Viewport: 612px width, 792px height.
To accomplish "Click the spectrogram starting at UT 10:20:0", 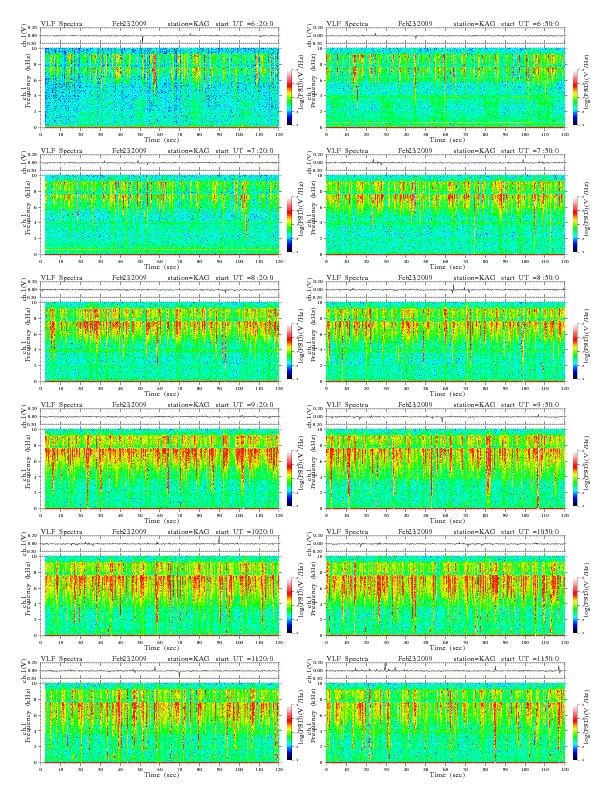I will 160,596.
